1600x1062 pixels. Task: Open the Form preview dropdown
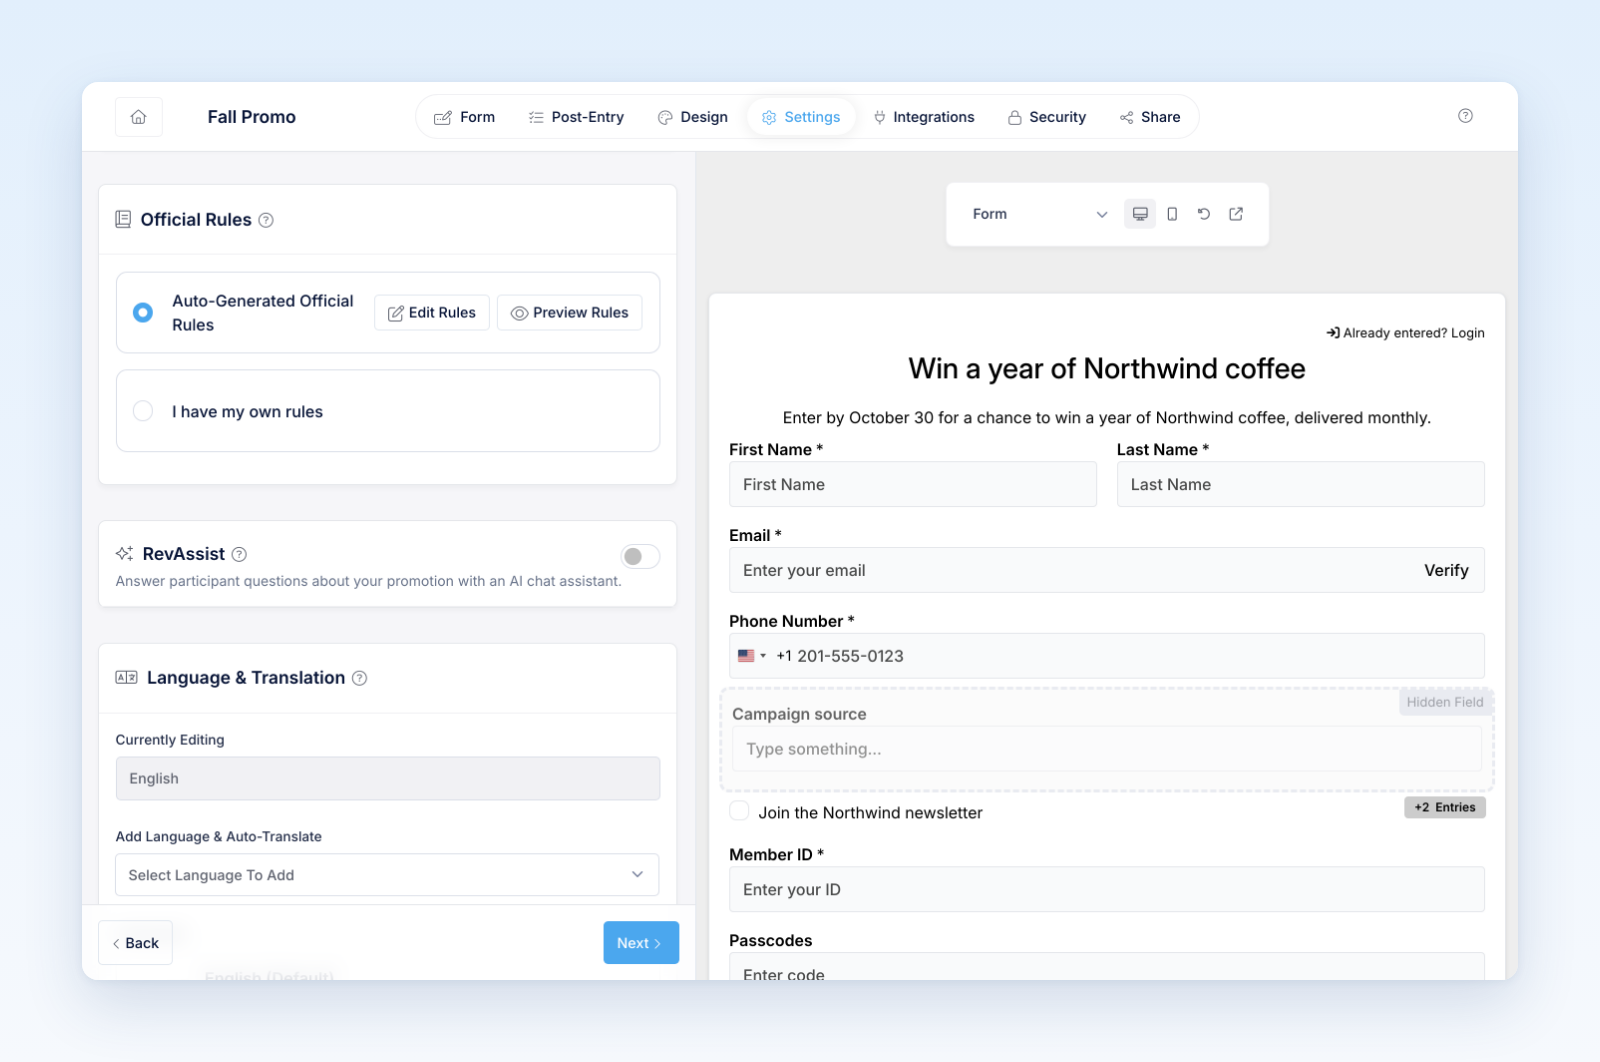pyautogui.click(x=1039, y=214)
